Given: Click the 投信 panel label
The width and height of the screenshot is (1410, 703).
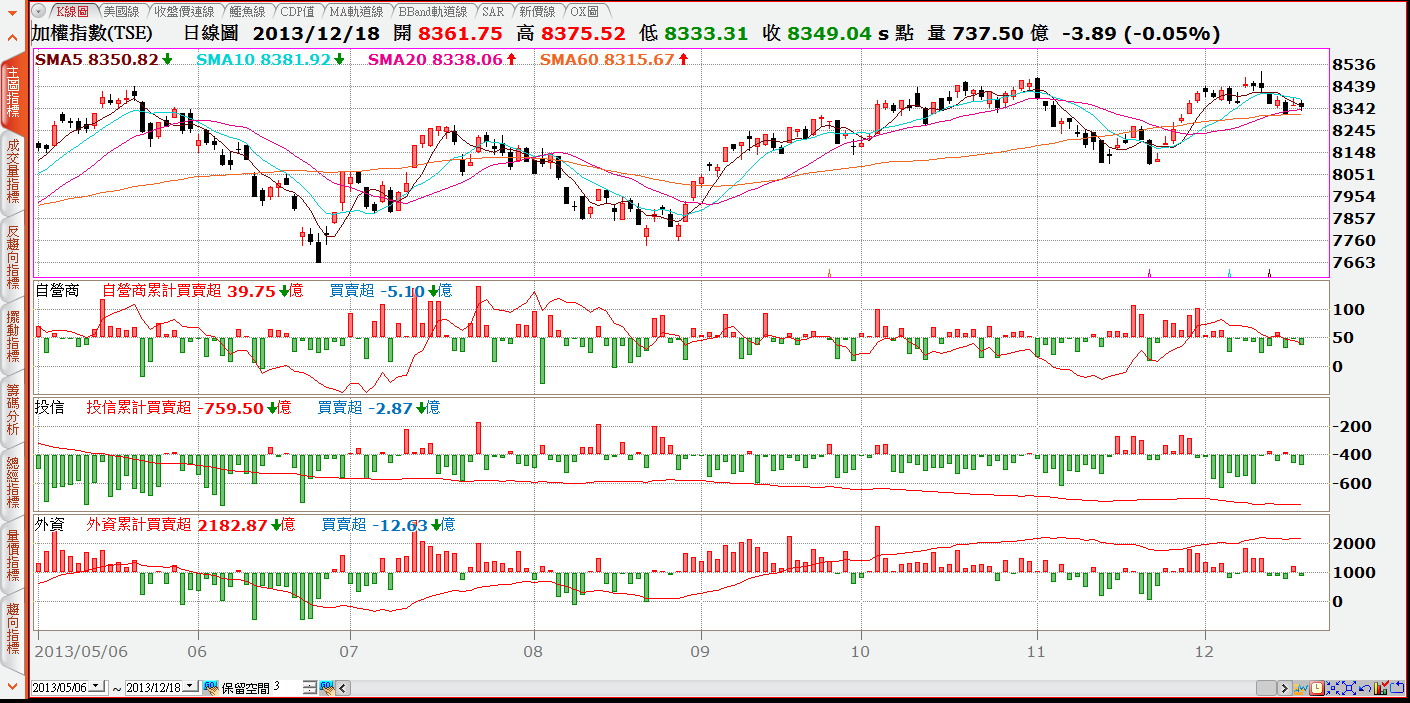Looking at the screenshot, I should point(49,408).
